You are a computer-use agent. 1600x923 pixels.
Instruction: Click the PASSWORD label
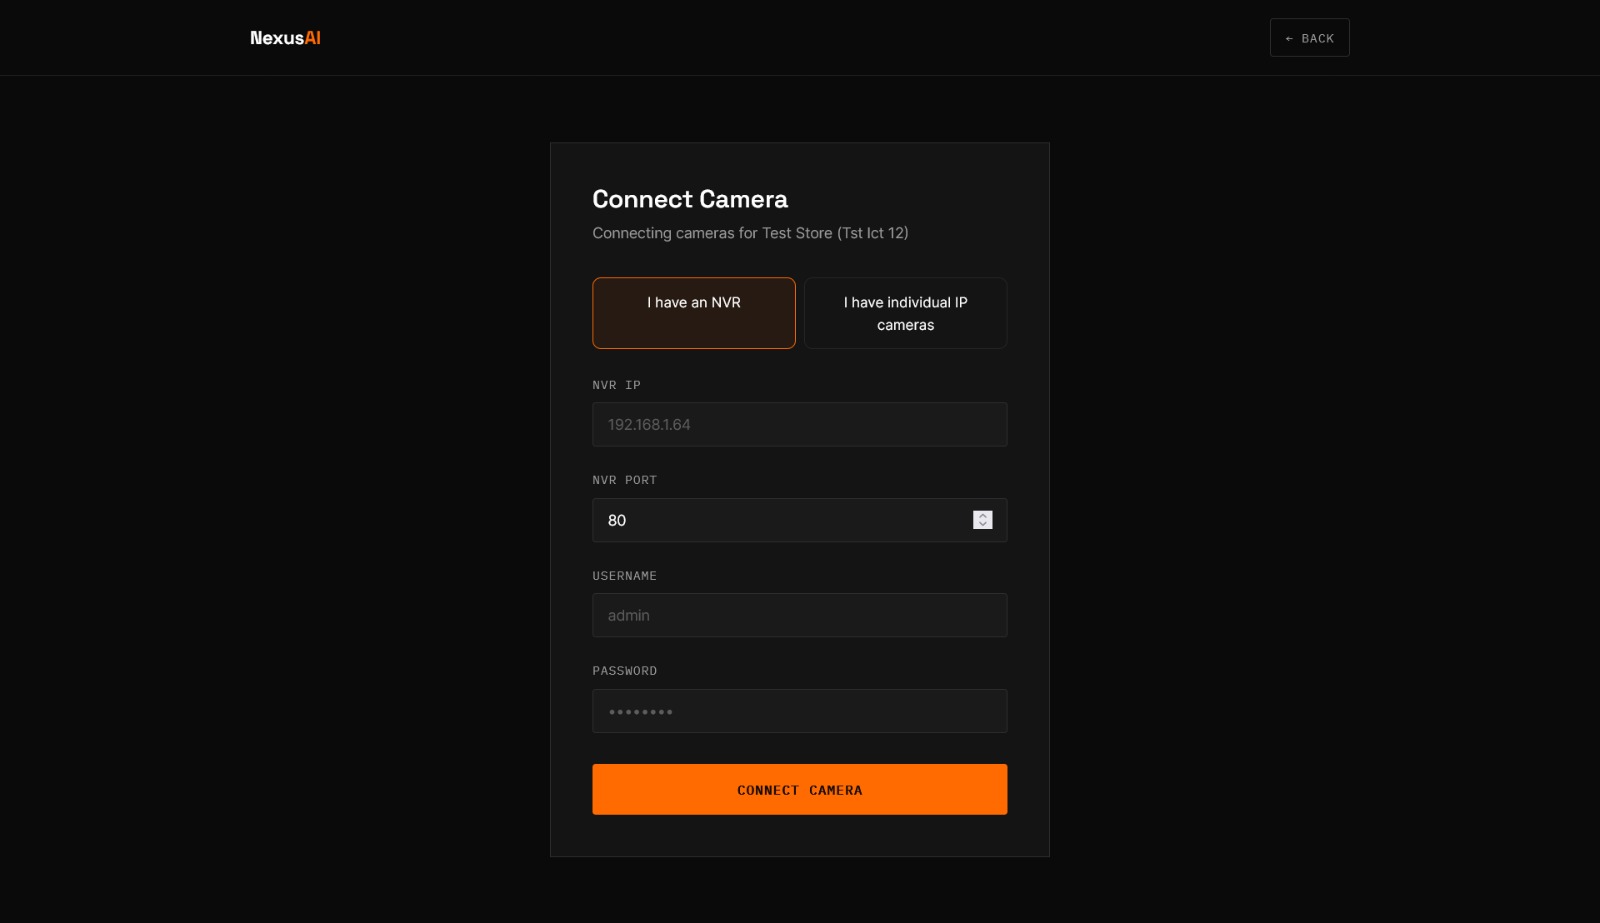click(624, 671)
